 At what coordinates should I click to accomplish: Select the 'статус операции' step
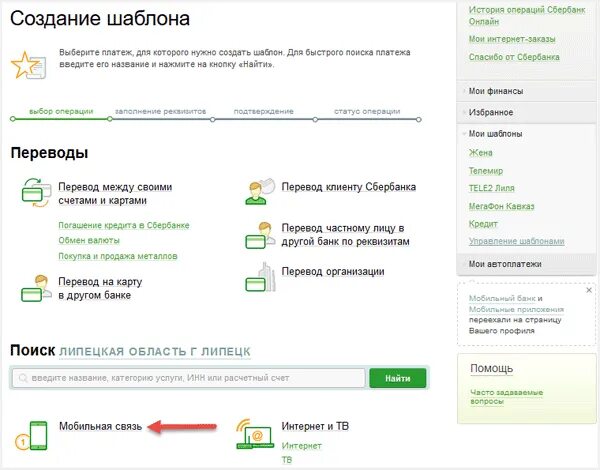coord(367,111)
